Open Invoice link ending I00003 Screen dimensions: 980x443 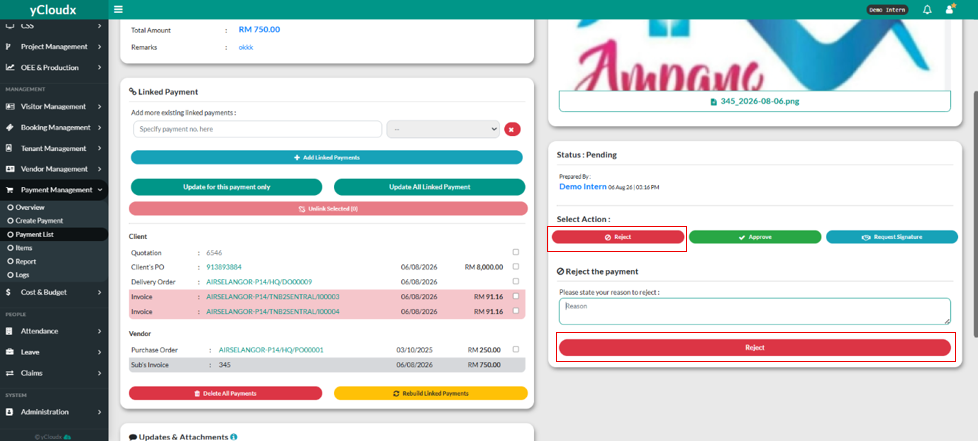(273, 297)
